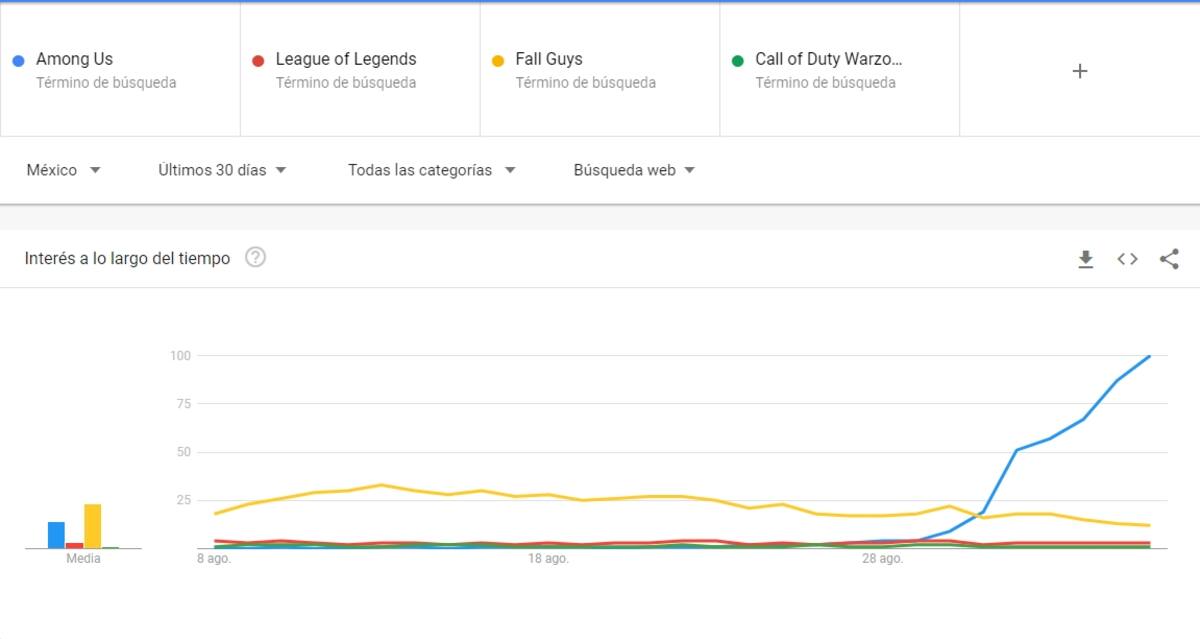Click the Among Us line peak at 100
The image size is (1200, 639).
click(x=1150, y=356)
